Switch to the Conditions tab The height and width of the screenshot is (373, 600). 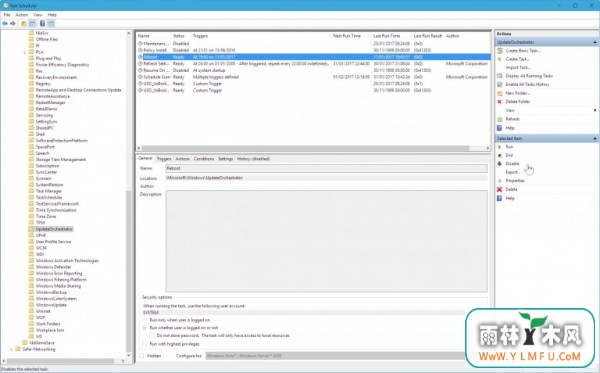click(204, 159)
